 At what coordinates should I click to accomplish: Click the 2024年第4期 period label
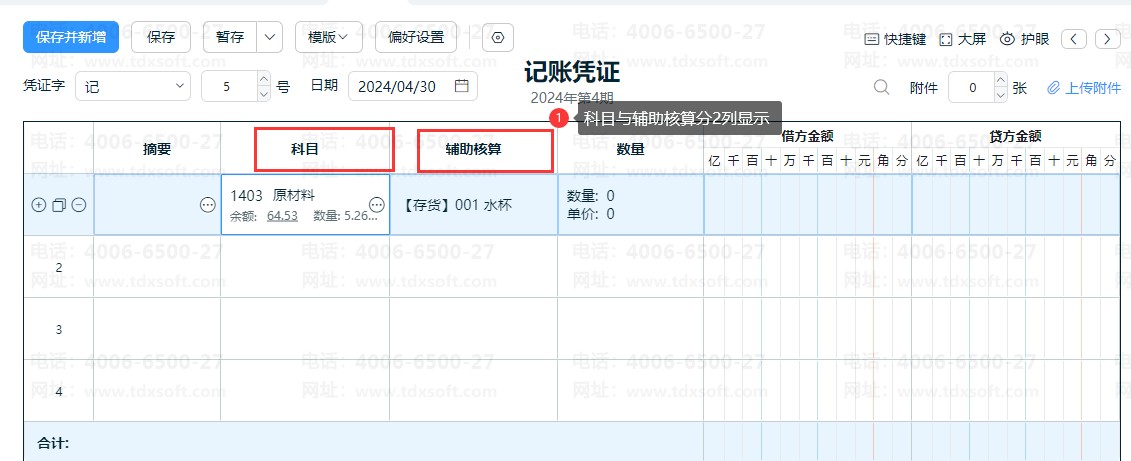click(572, 97)
